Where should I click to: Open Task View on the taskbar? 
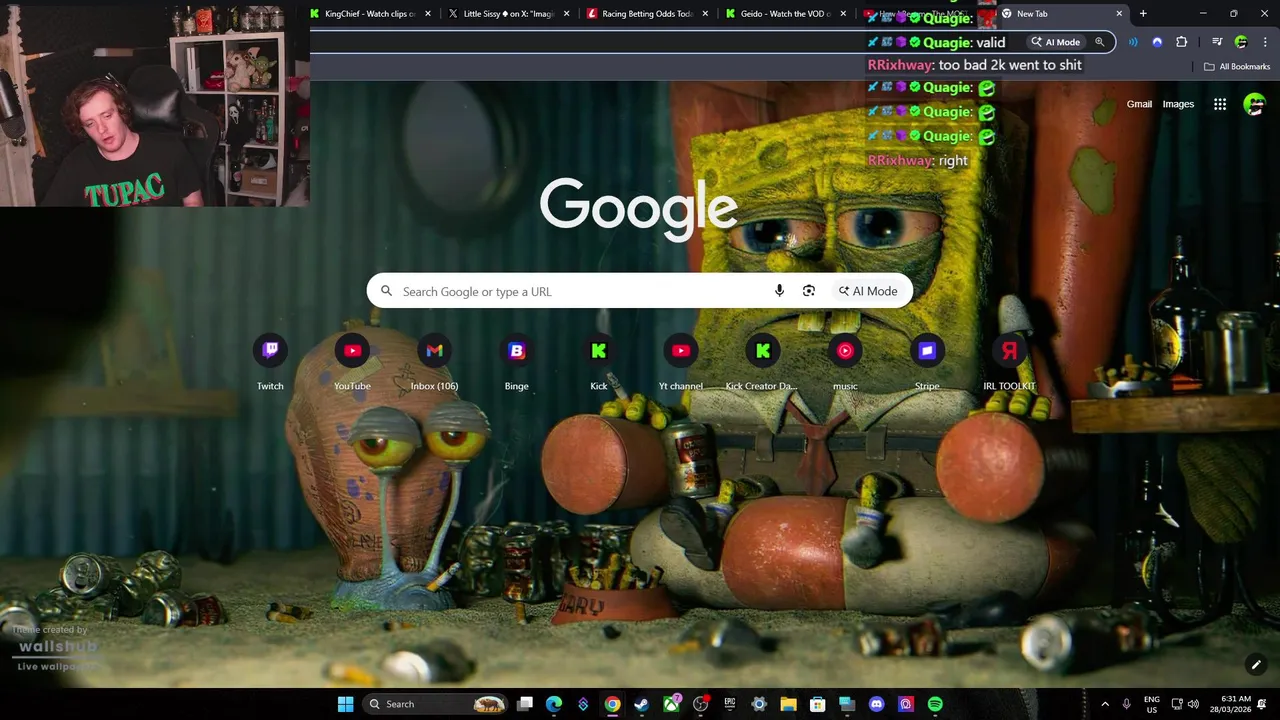525,704
